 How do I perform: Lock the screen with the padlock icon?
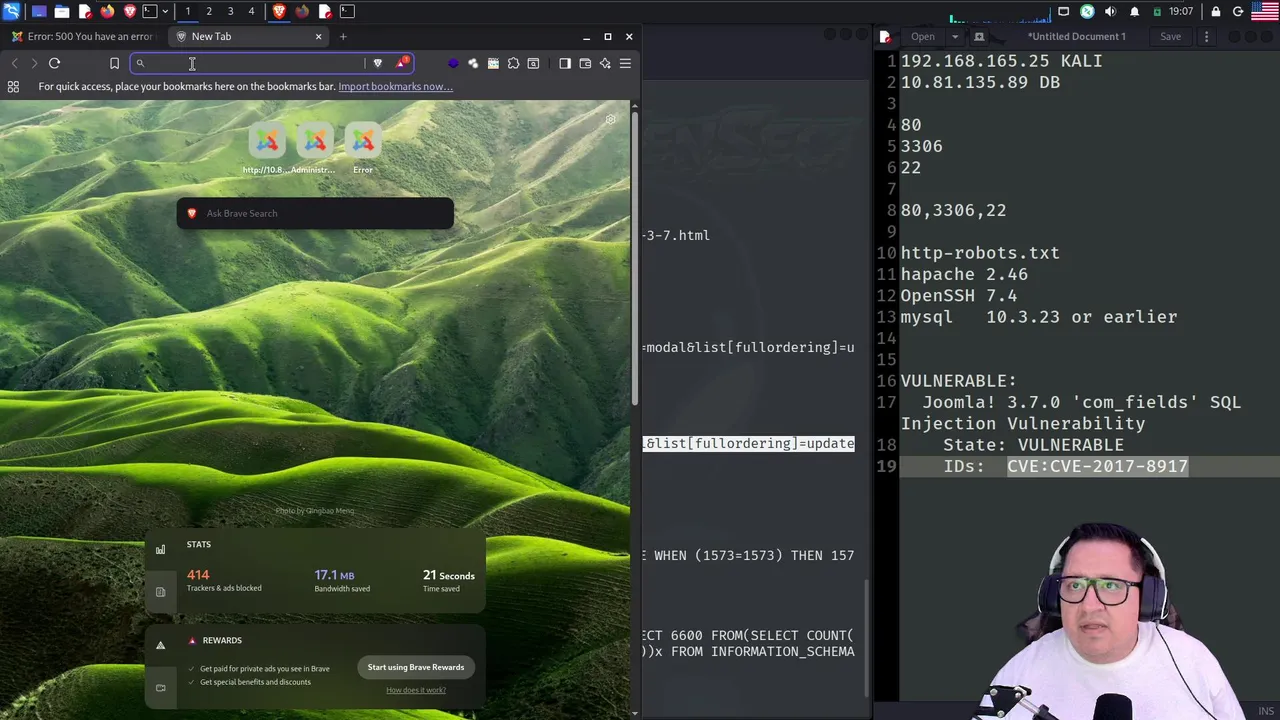pyautogui.click(x=1215, y=11)
